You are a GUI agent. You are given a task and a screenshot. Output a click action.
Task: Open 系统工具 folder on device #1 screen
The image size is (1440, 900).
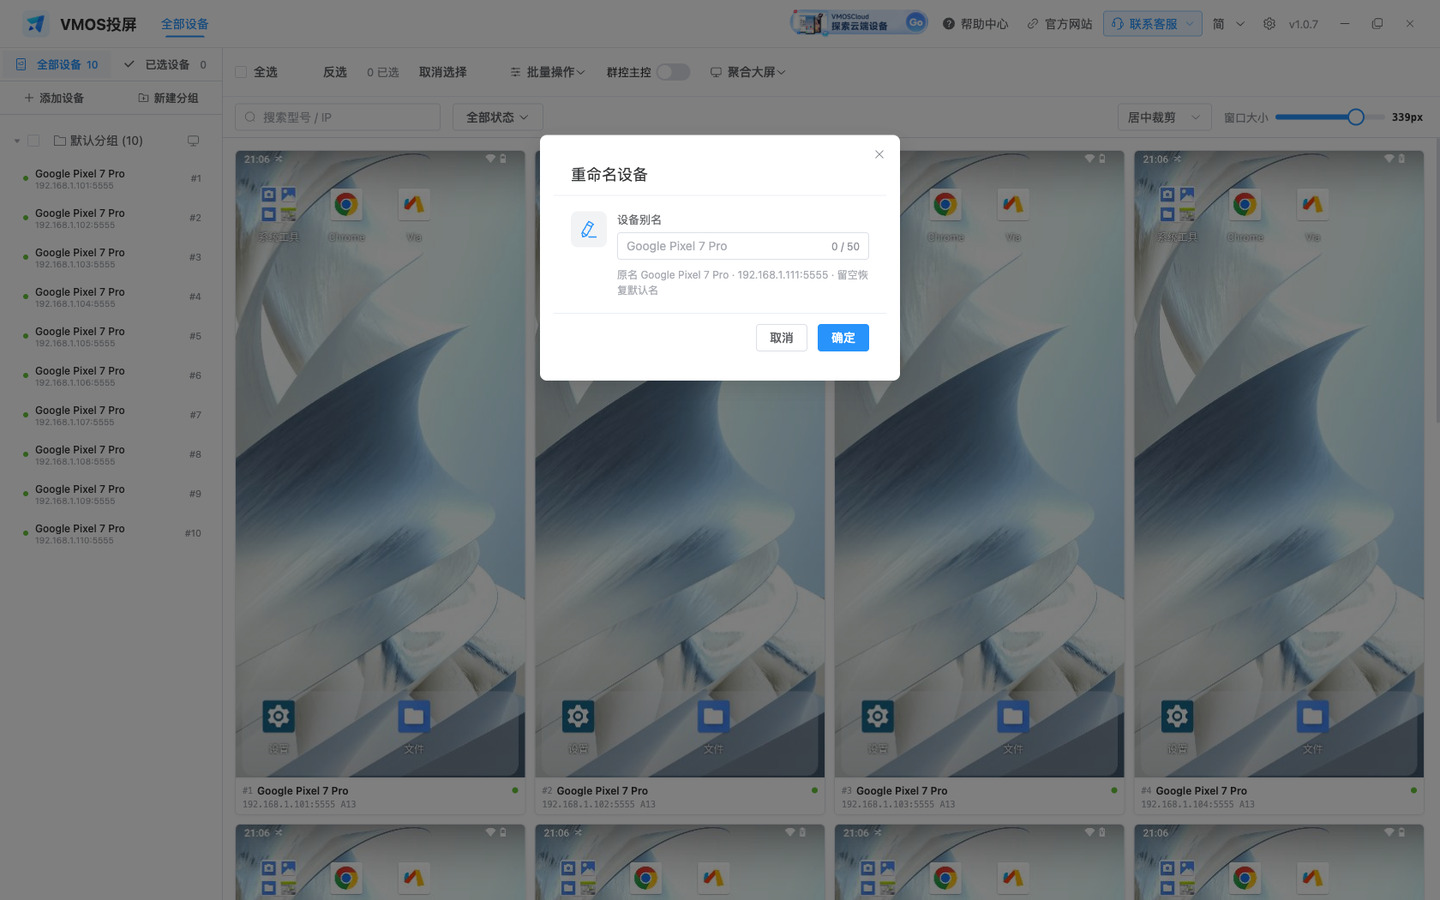278,205
